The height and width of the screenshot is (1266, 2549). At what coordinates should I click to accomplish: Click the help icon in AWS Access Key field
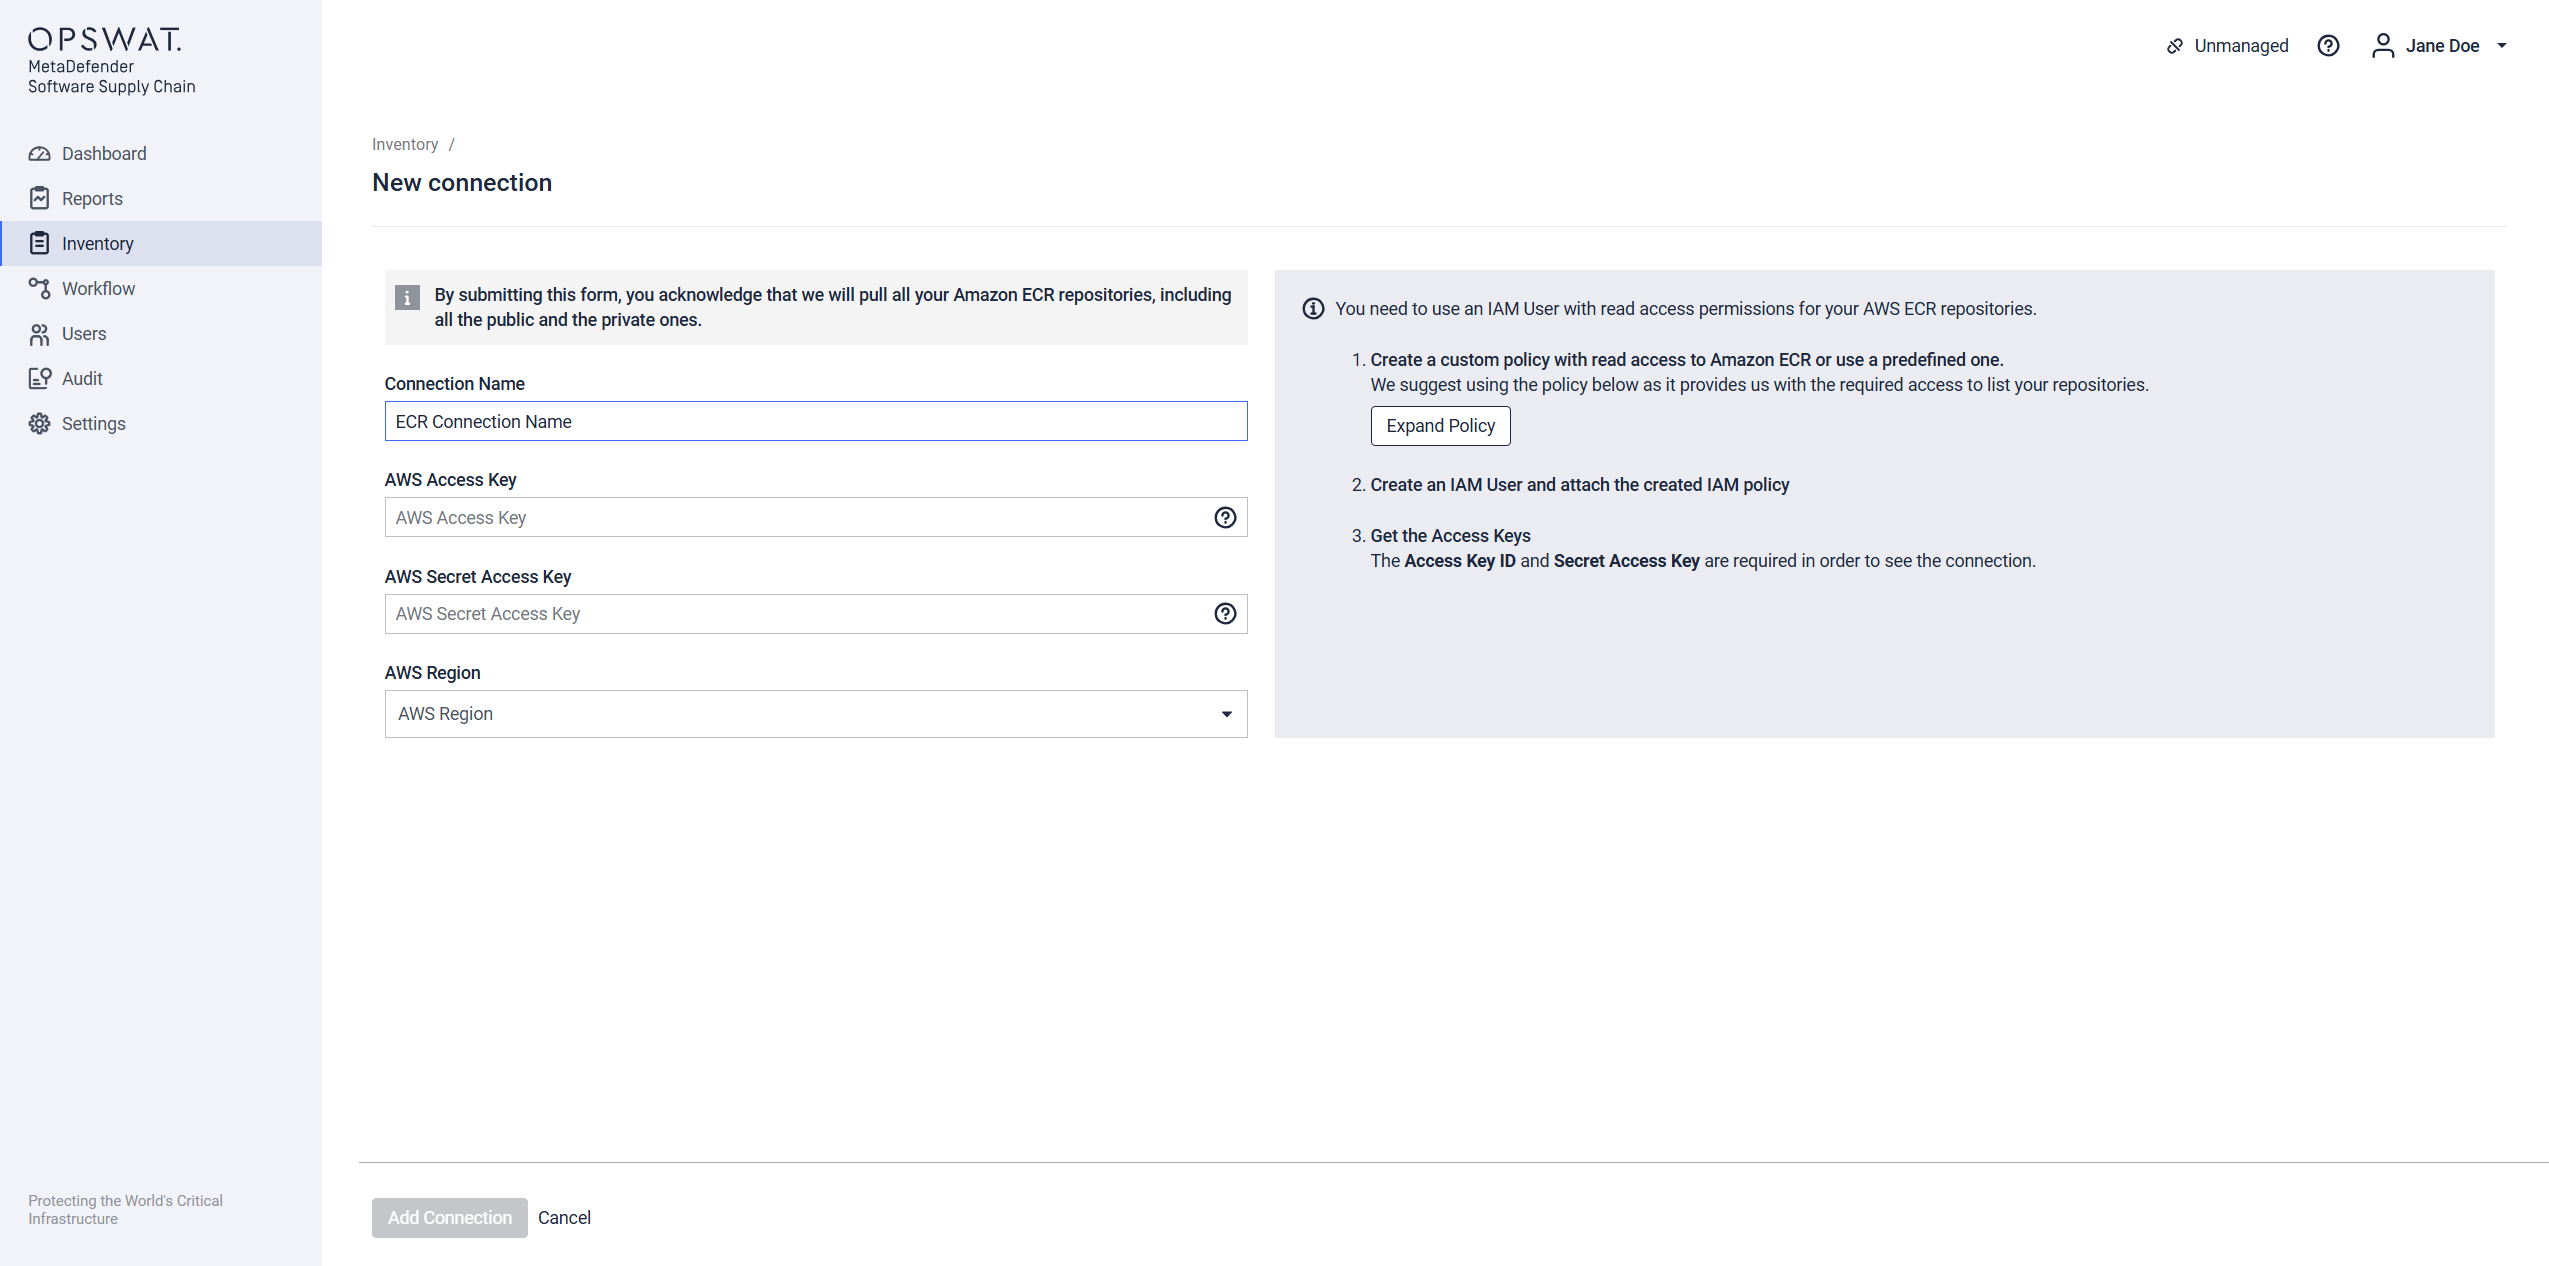pos(1225,518)
